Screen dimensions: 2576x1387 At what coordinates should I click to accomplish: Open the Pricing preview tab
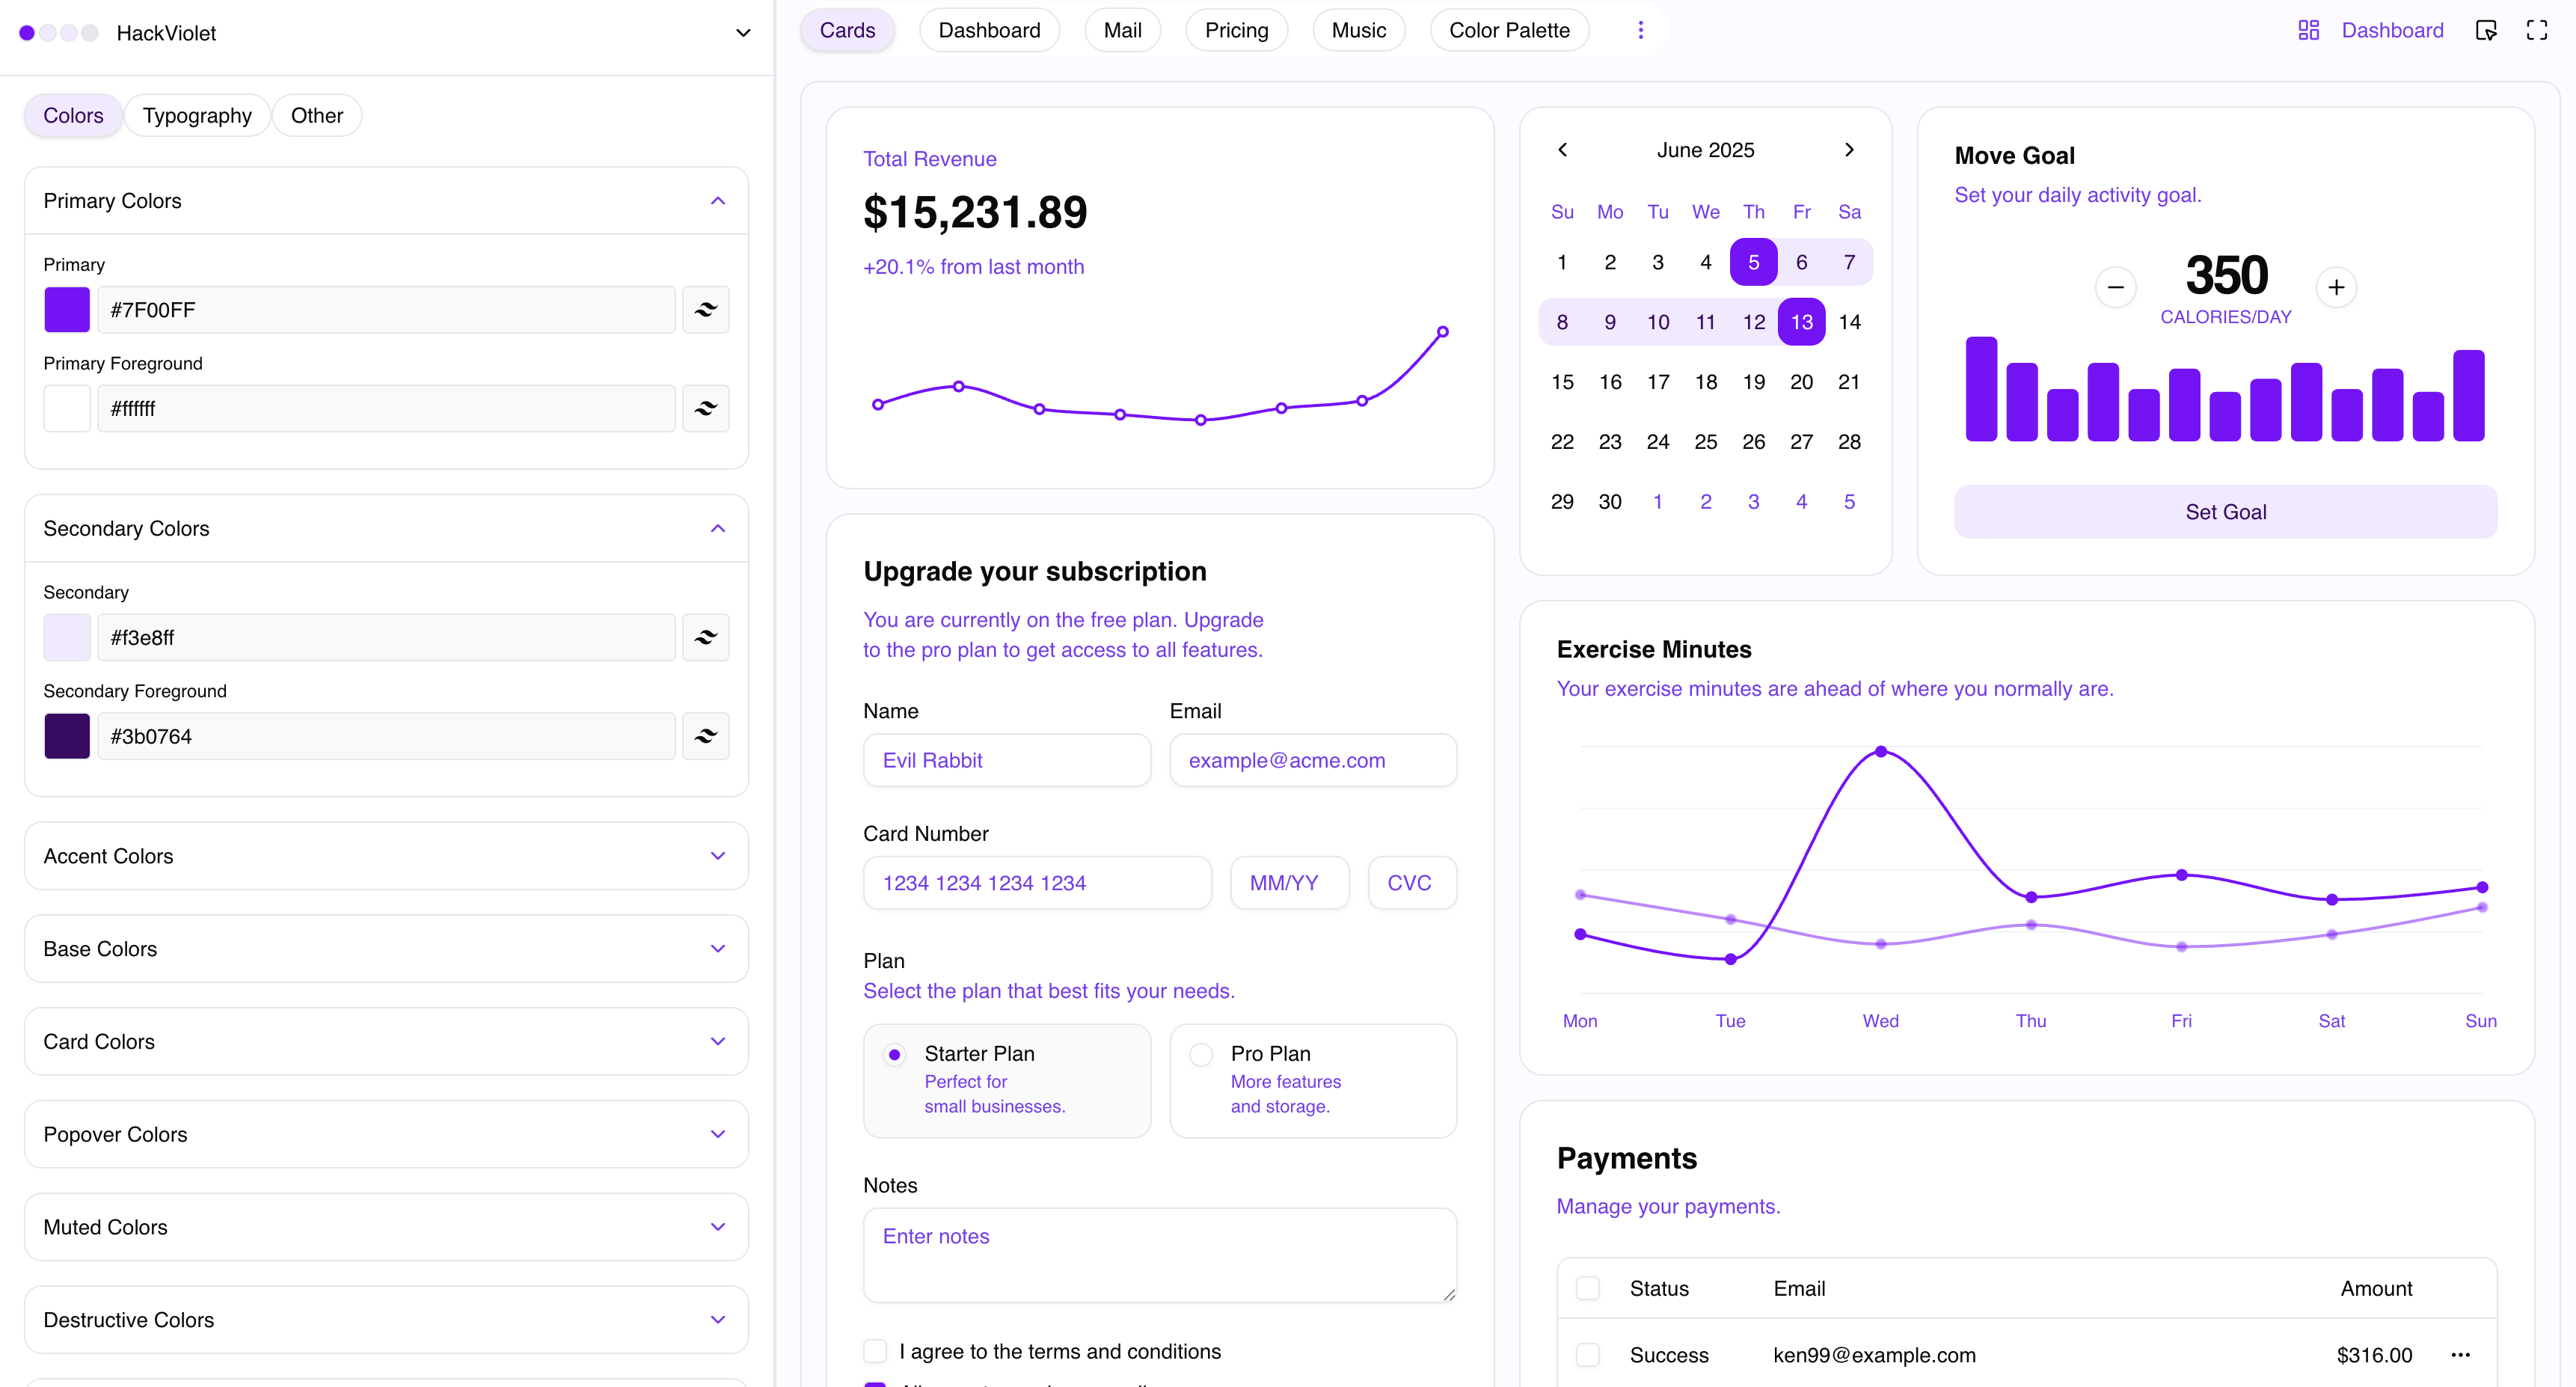tap(1236, 30)
